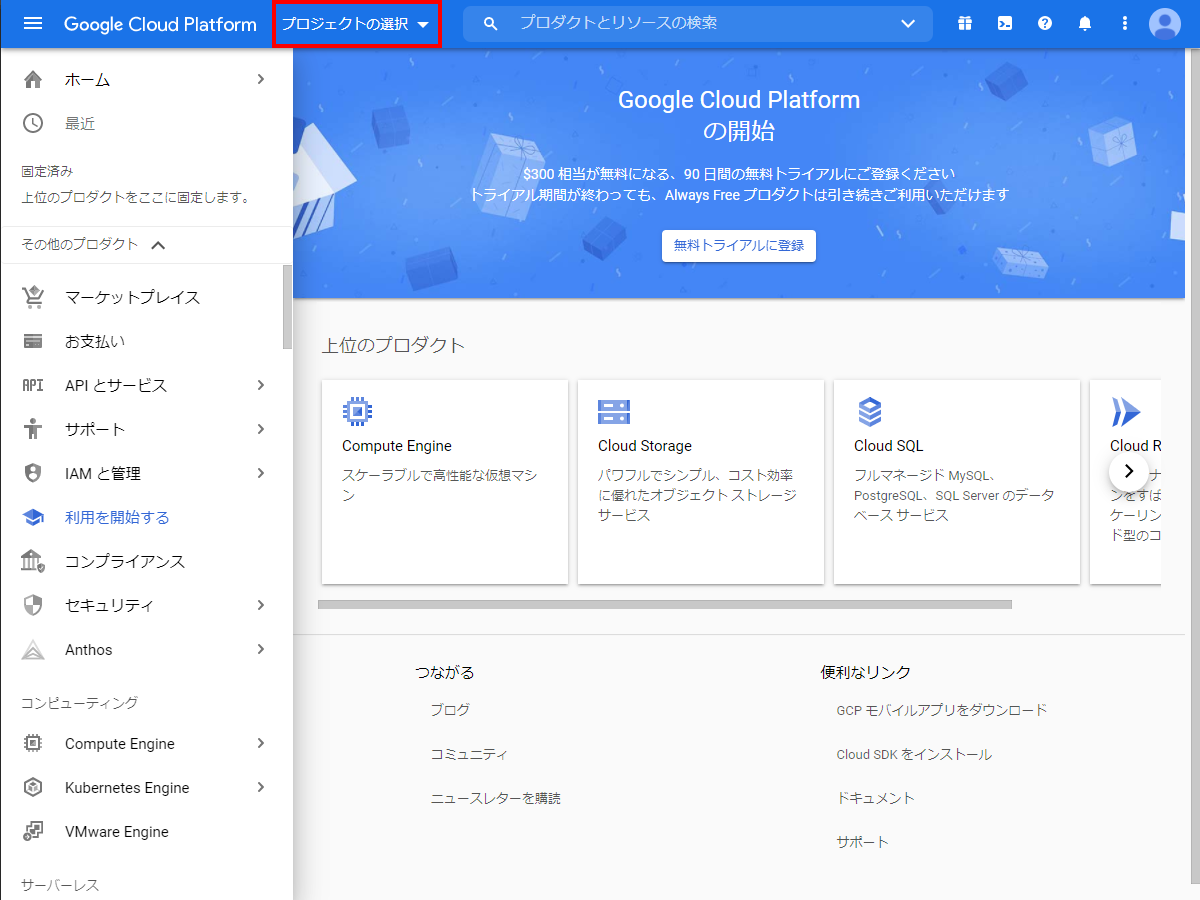The width and height of the screenshot is (1200, 900).
Task: Click the コンプライアンス building icon
Action: tap(33, 561)
